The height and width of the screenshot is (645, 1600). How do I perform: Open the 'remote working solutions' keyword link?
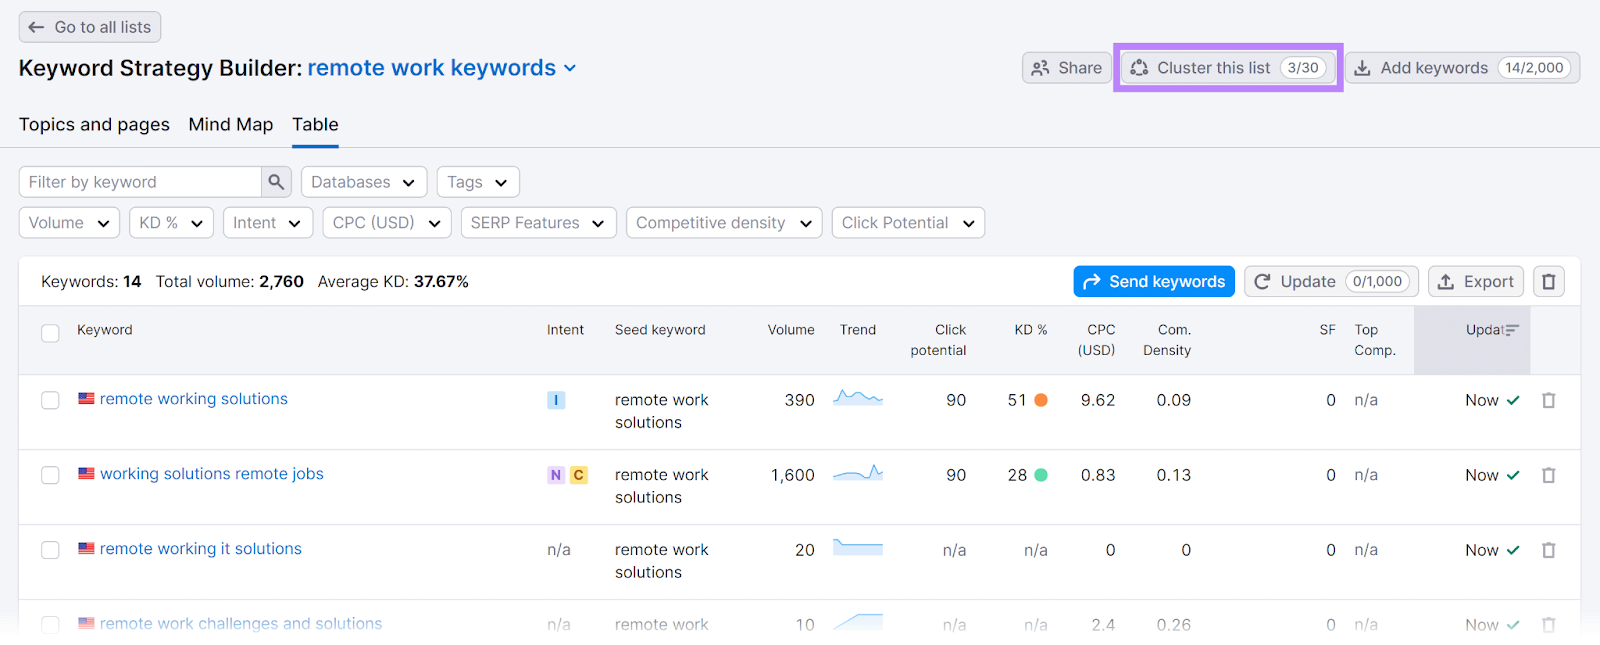pyautogui.click(x=194, y=399)
